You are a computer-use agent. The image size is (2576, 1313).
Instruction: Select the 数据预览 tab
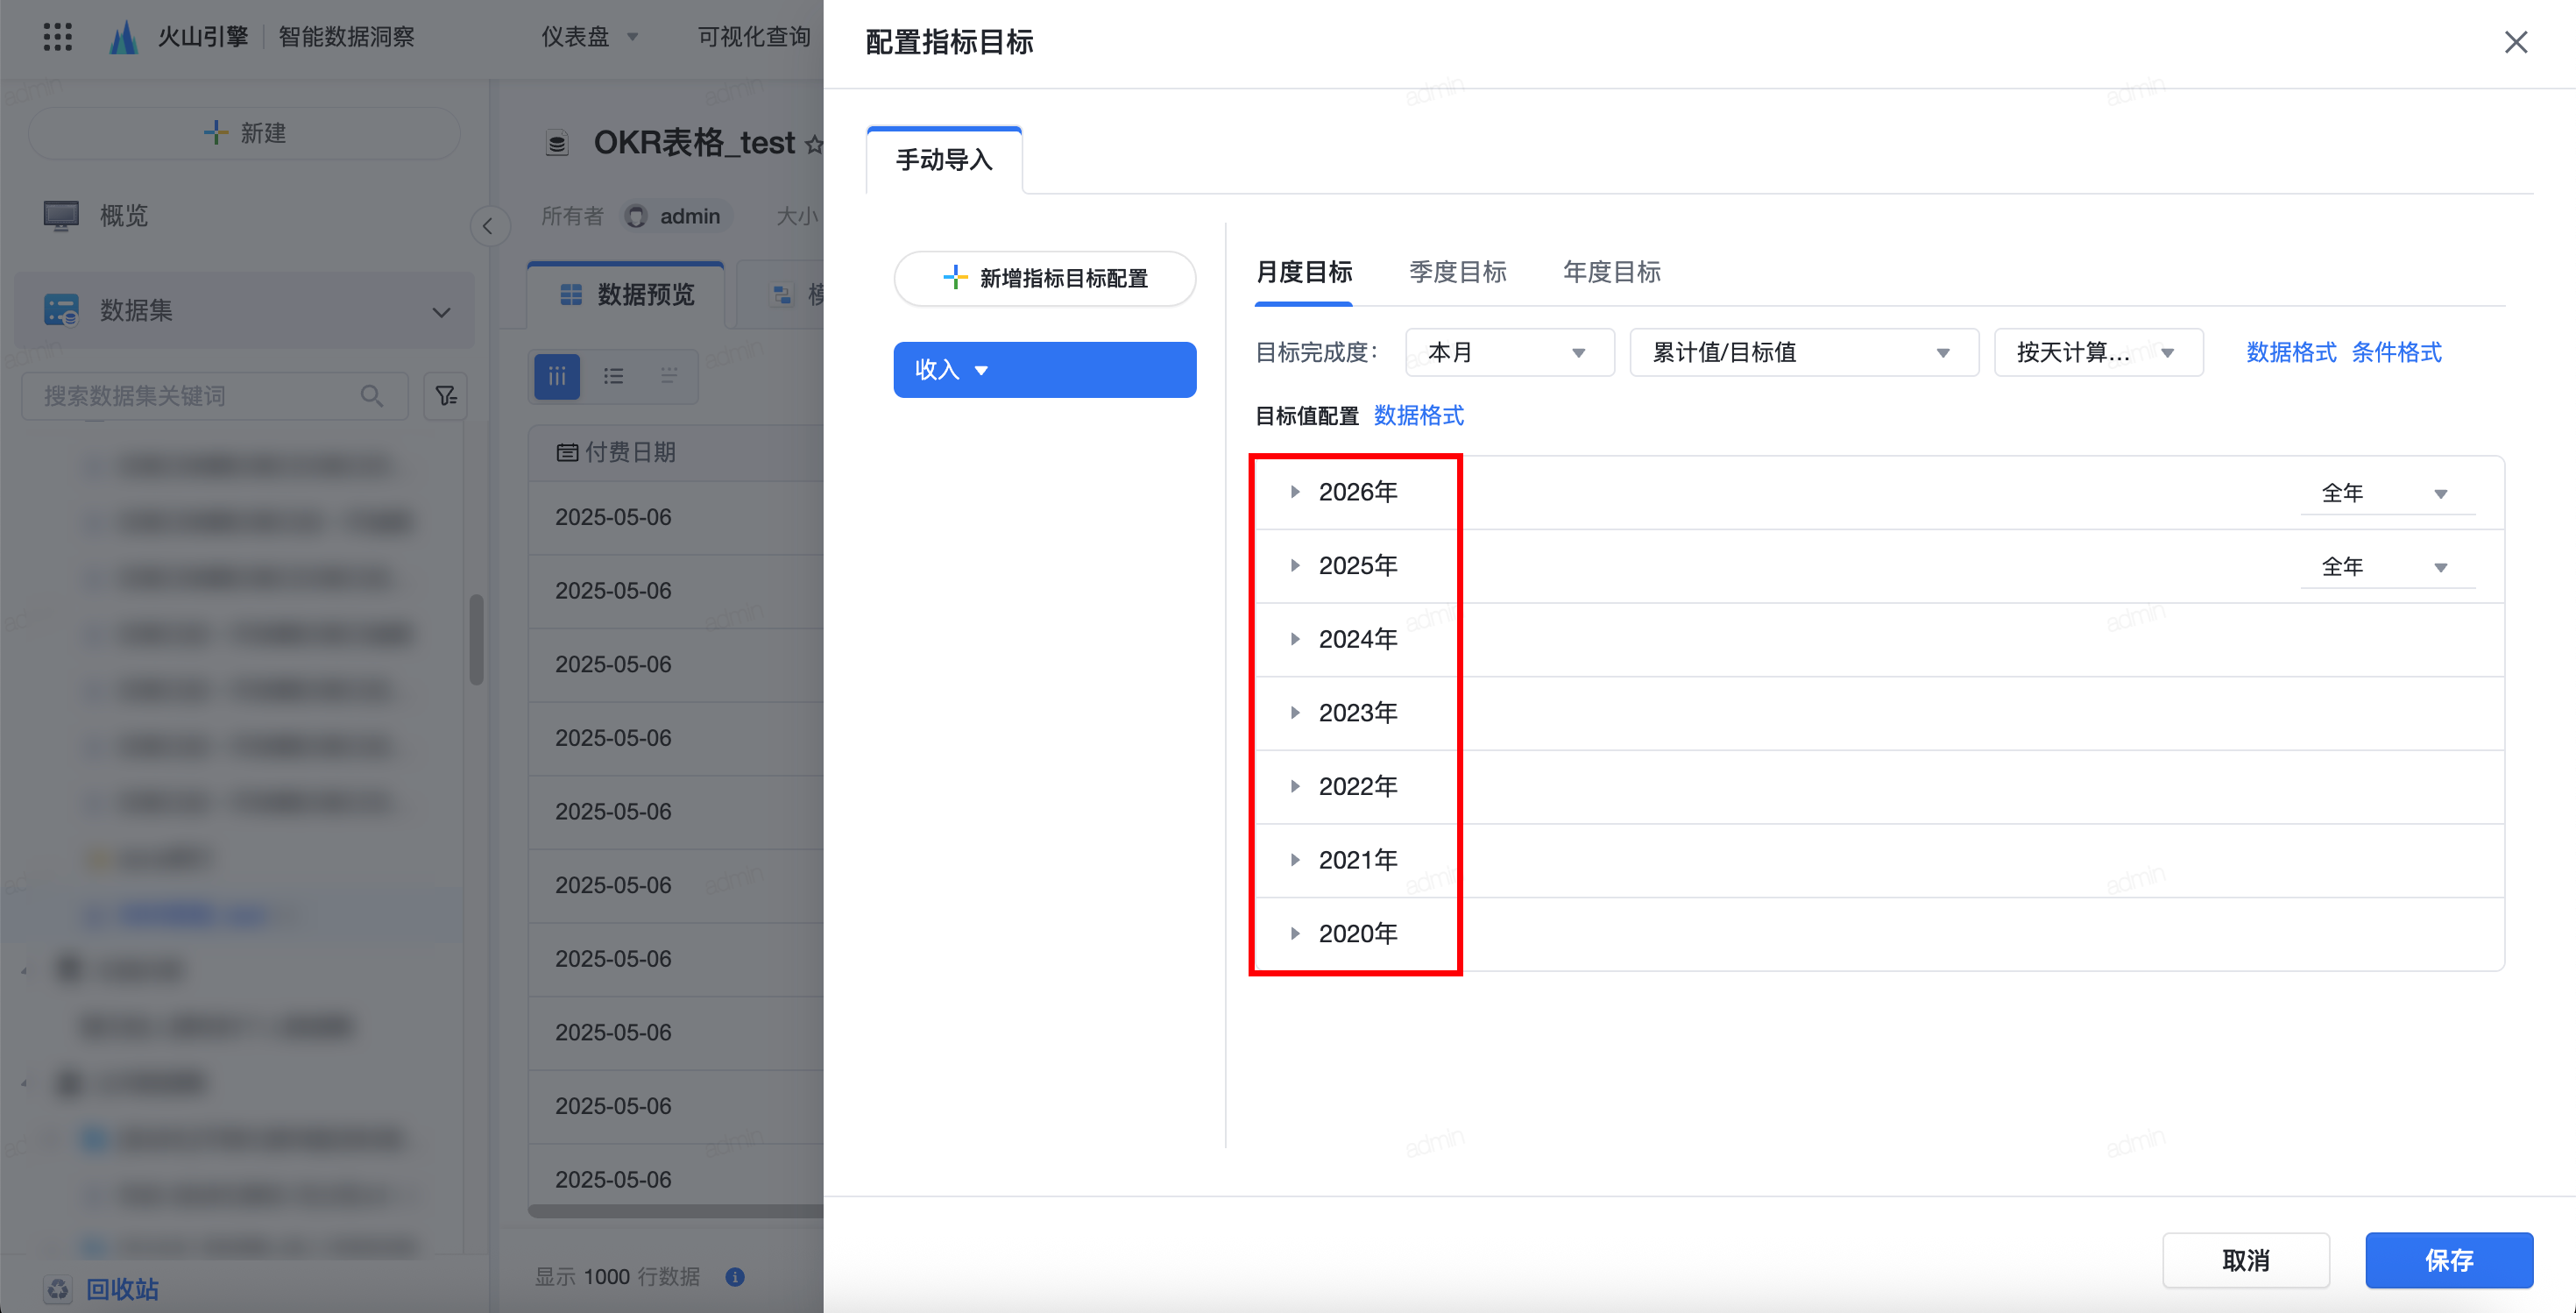(x=626, y=294)
